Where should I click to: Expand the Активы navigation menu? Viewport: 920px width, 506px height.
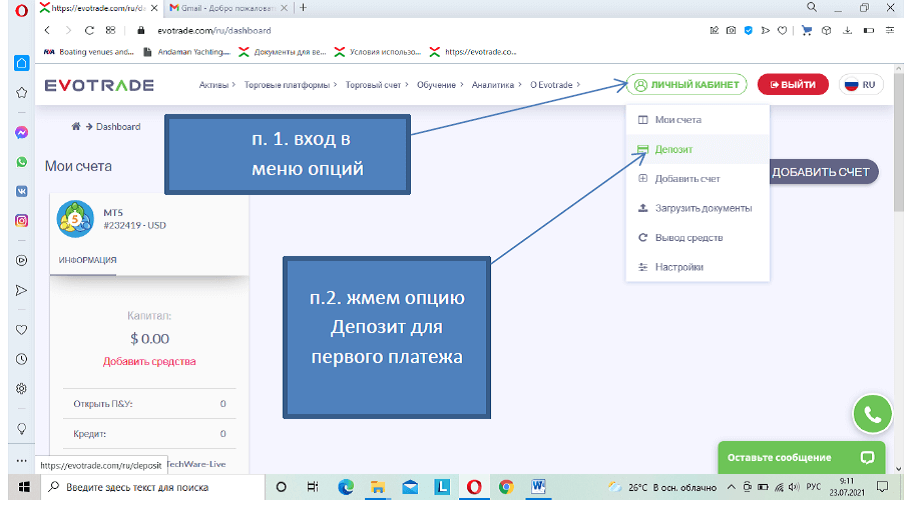pos(217,85)
